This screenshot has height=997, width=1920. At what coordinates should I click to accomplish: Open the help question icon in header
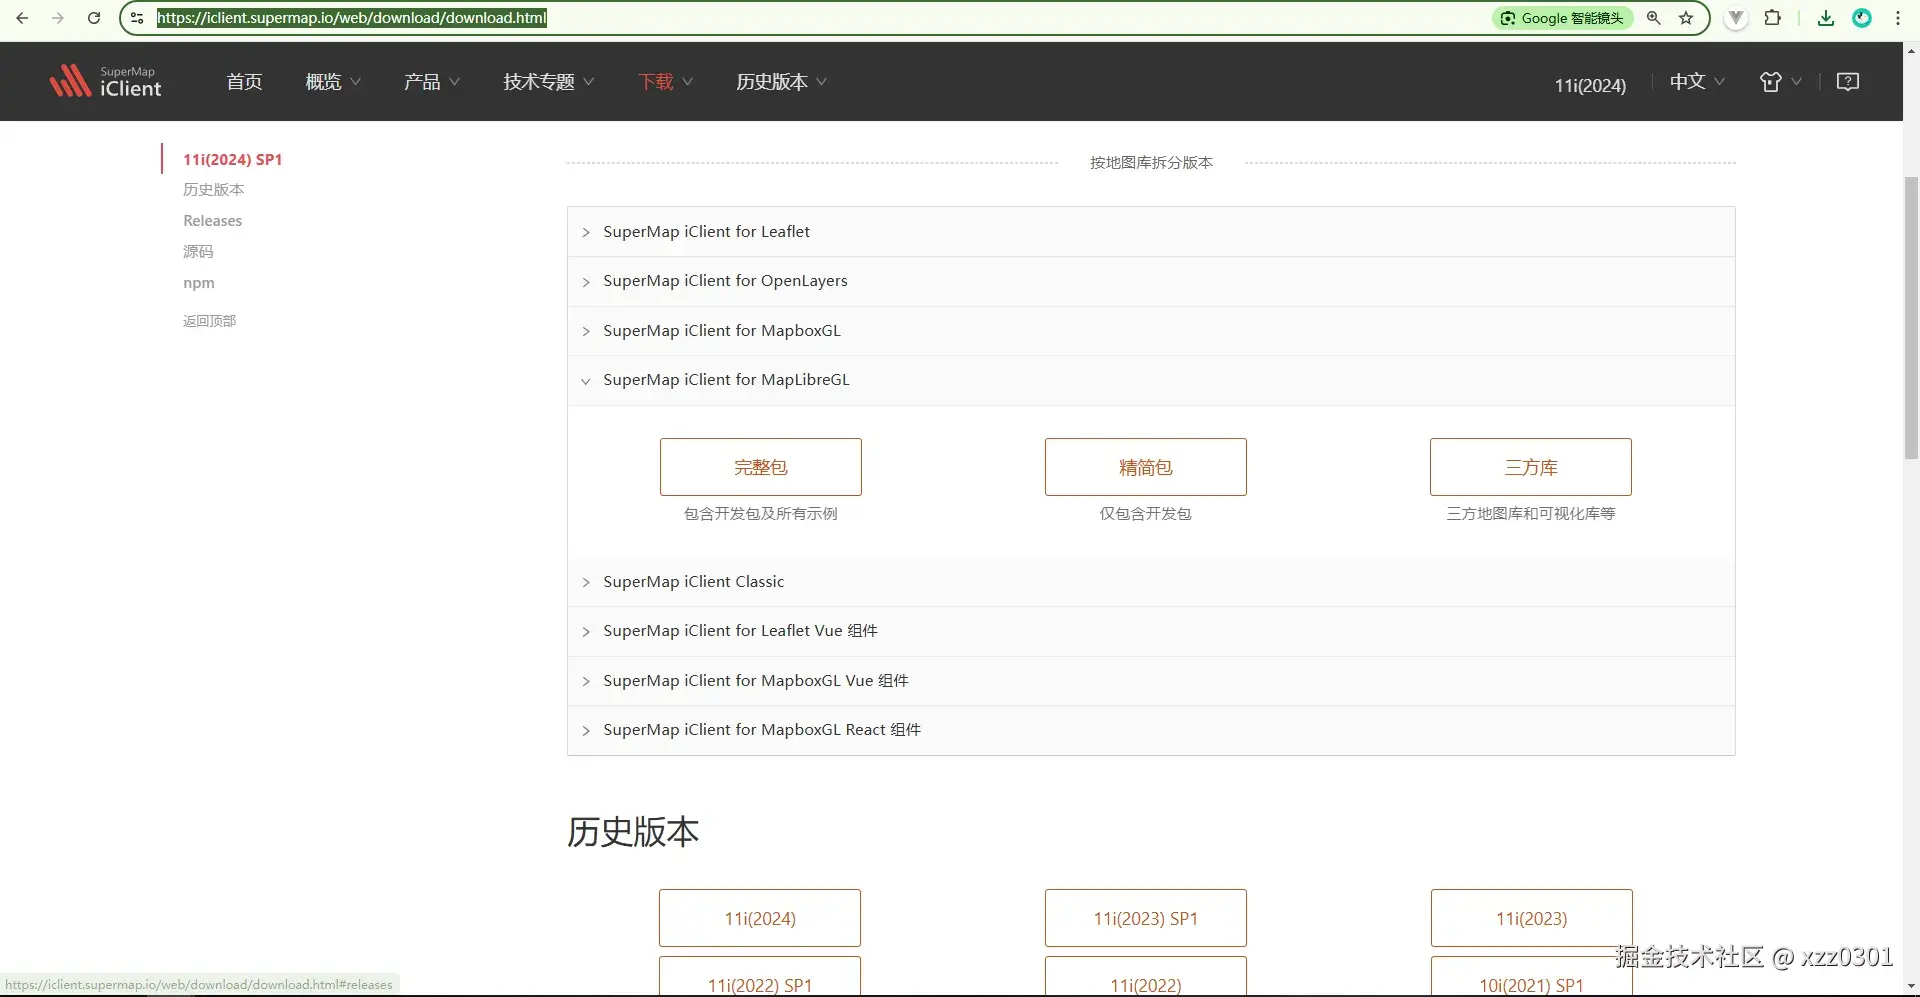tap(1848, 82)
